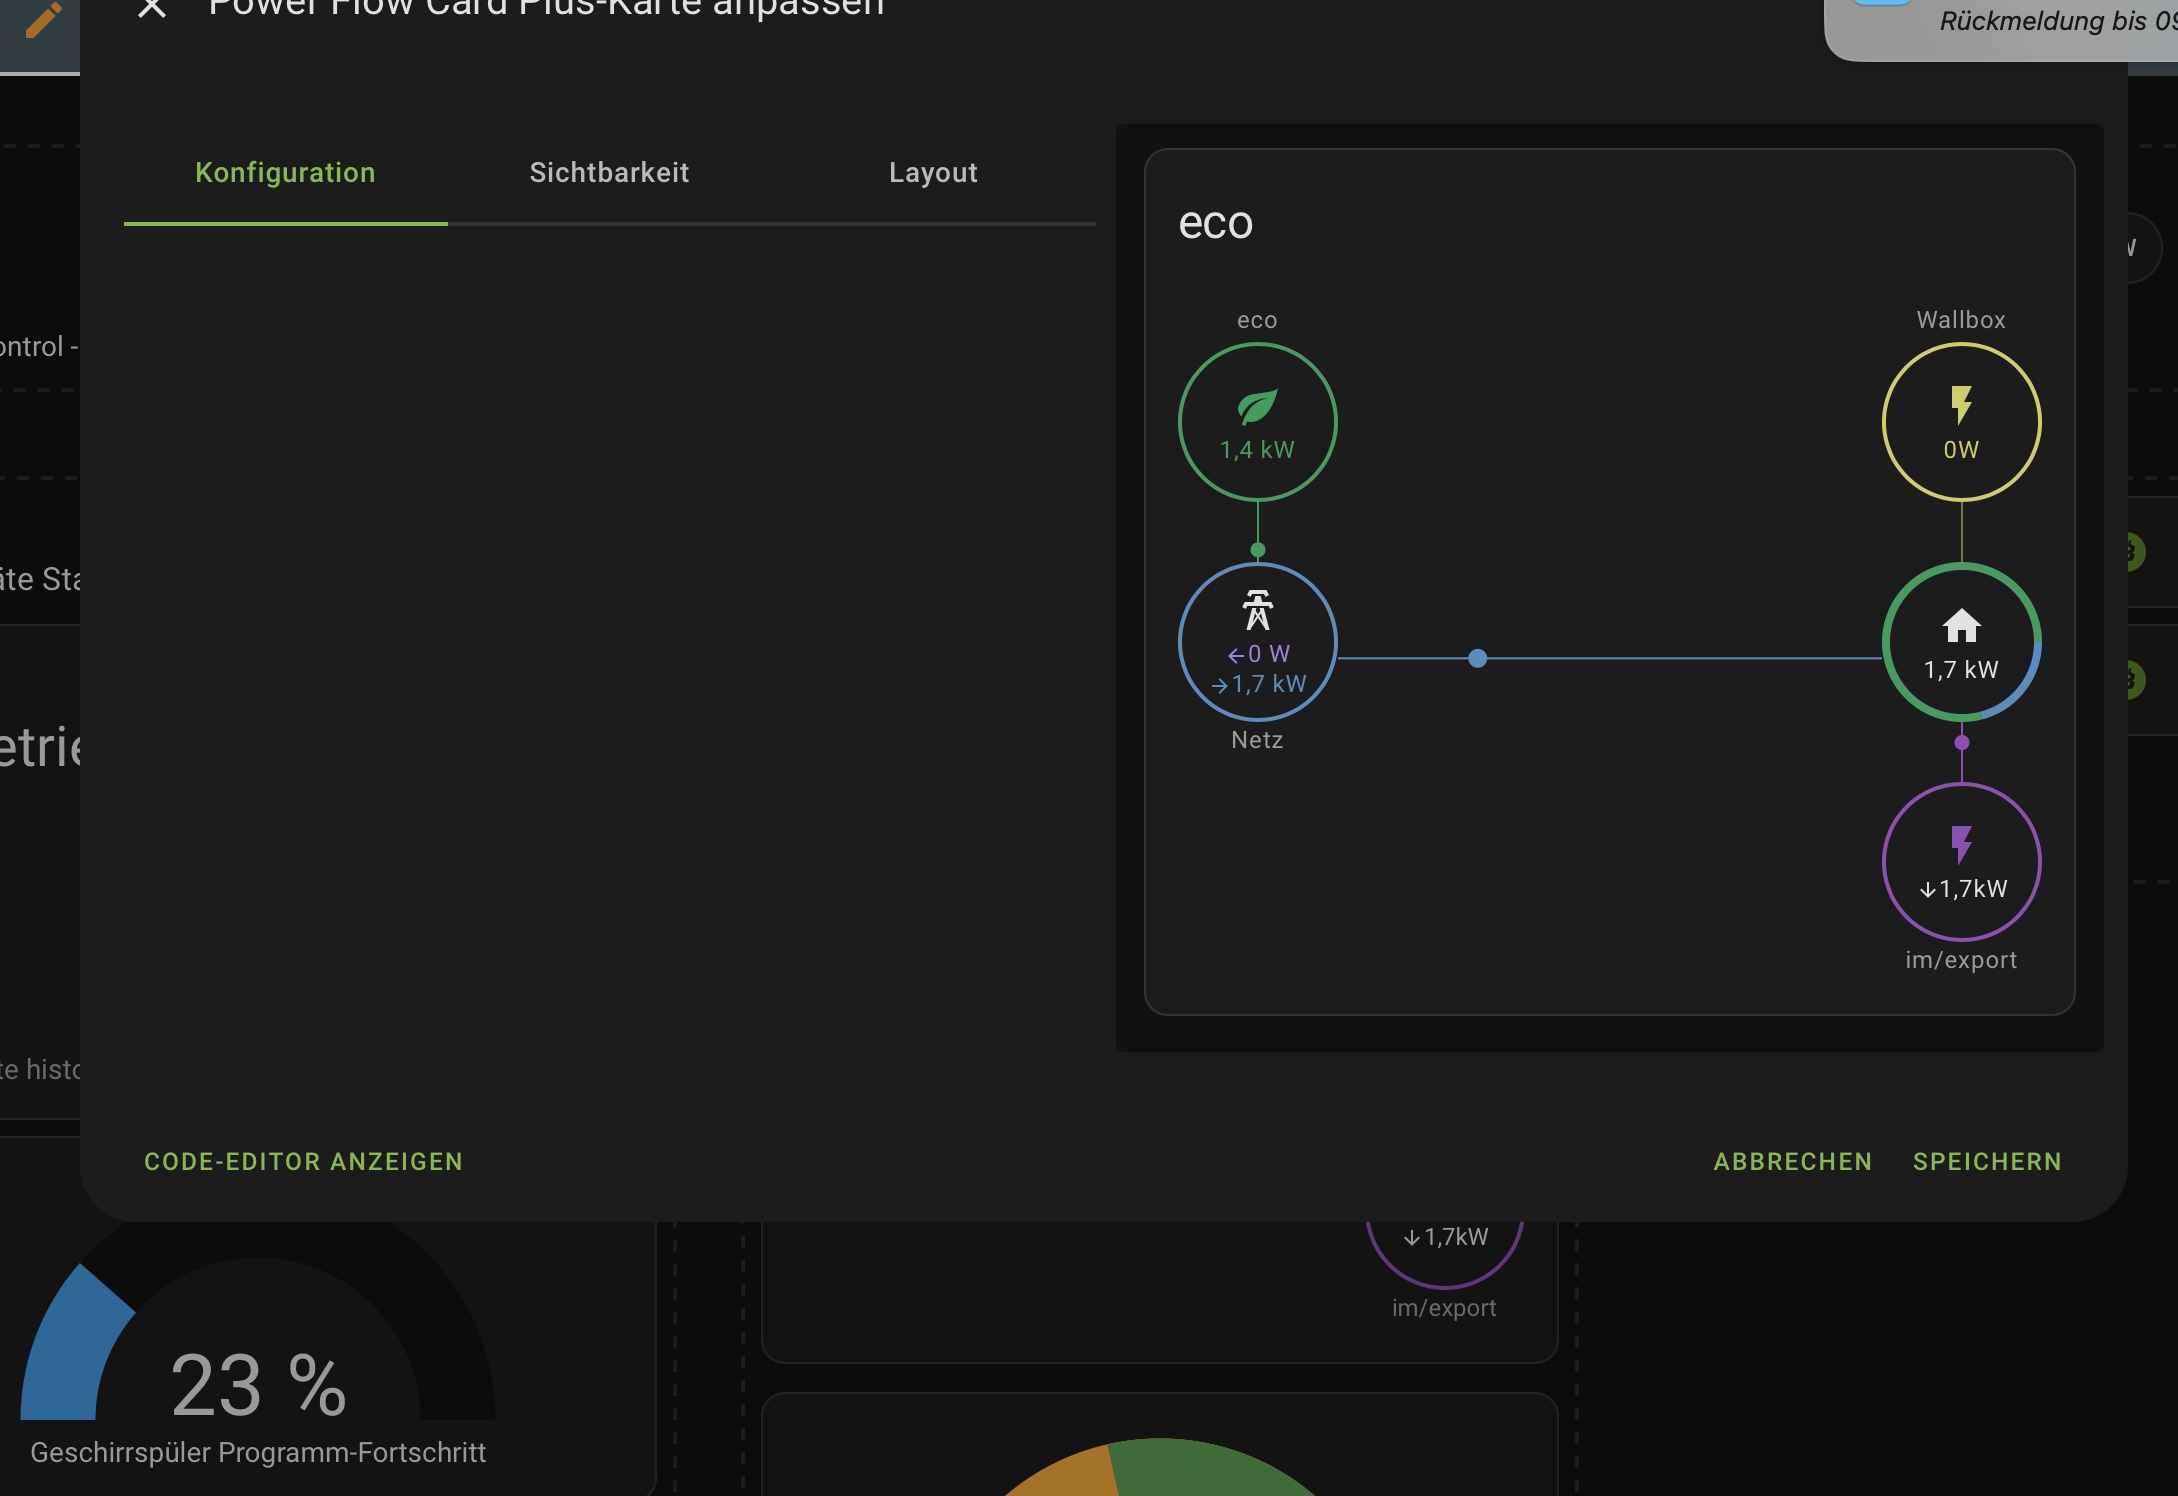Image resolution: width=2178 pixels, height=1496 pixels.
Task: Click the purple dot below the home circle
Action: click(x=1961, y=742)
